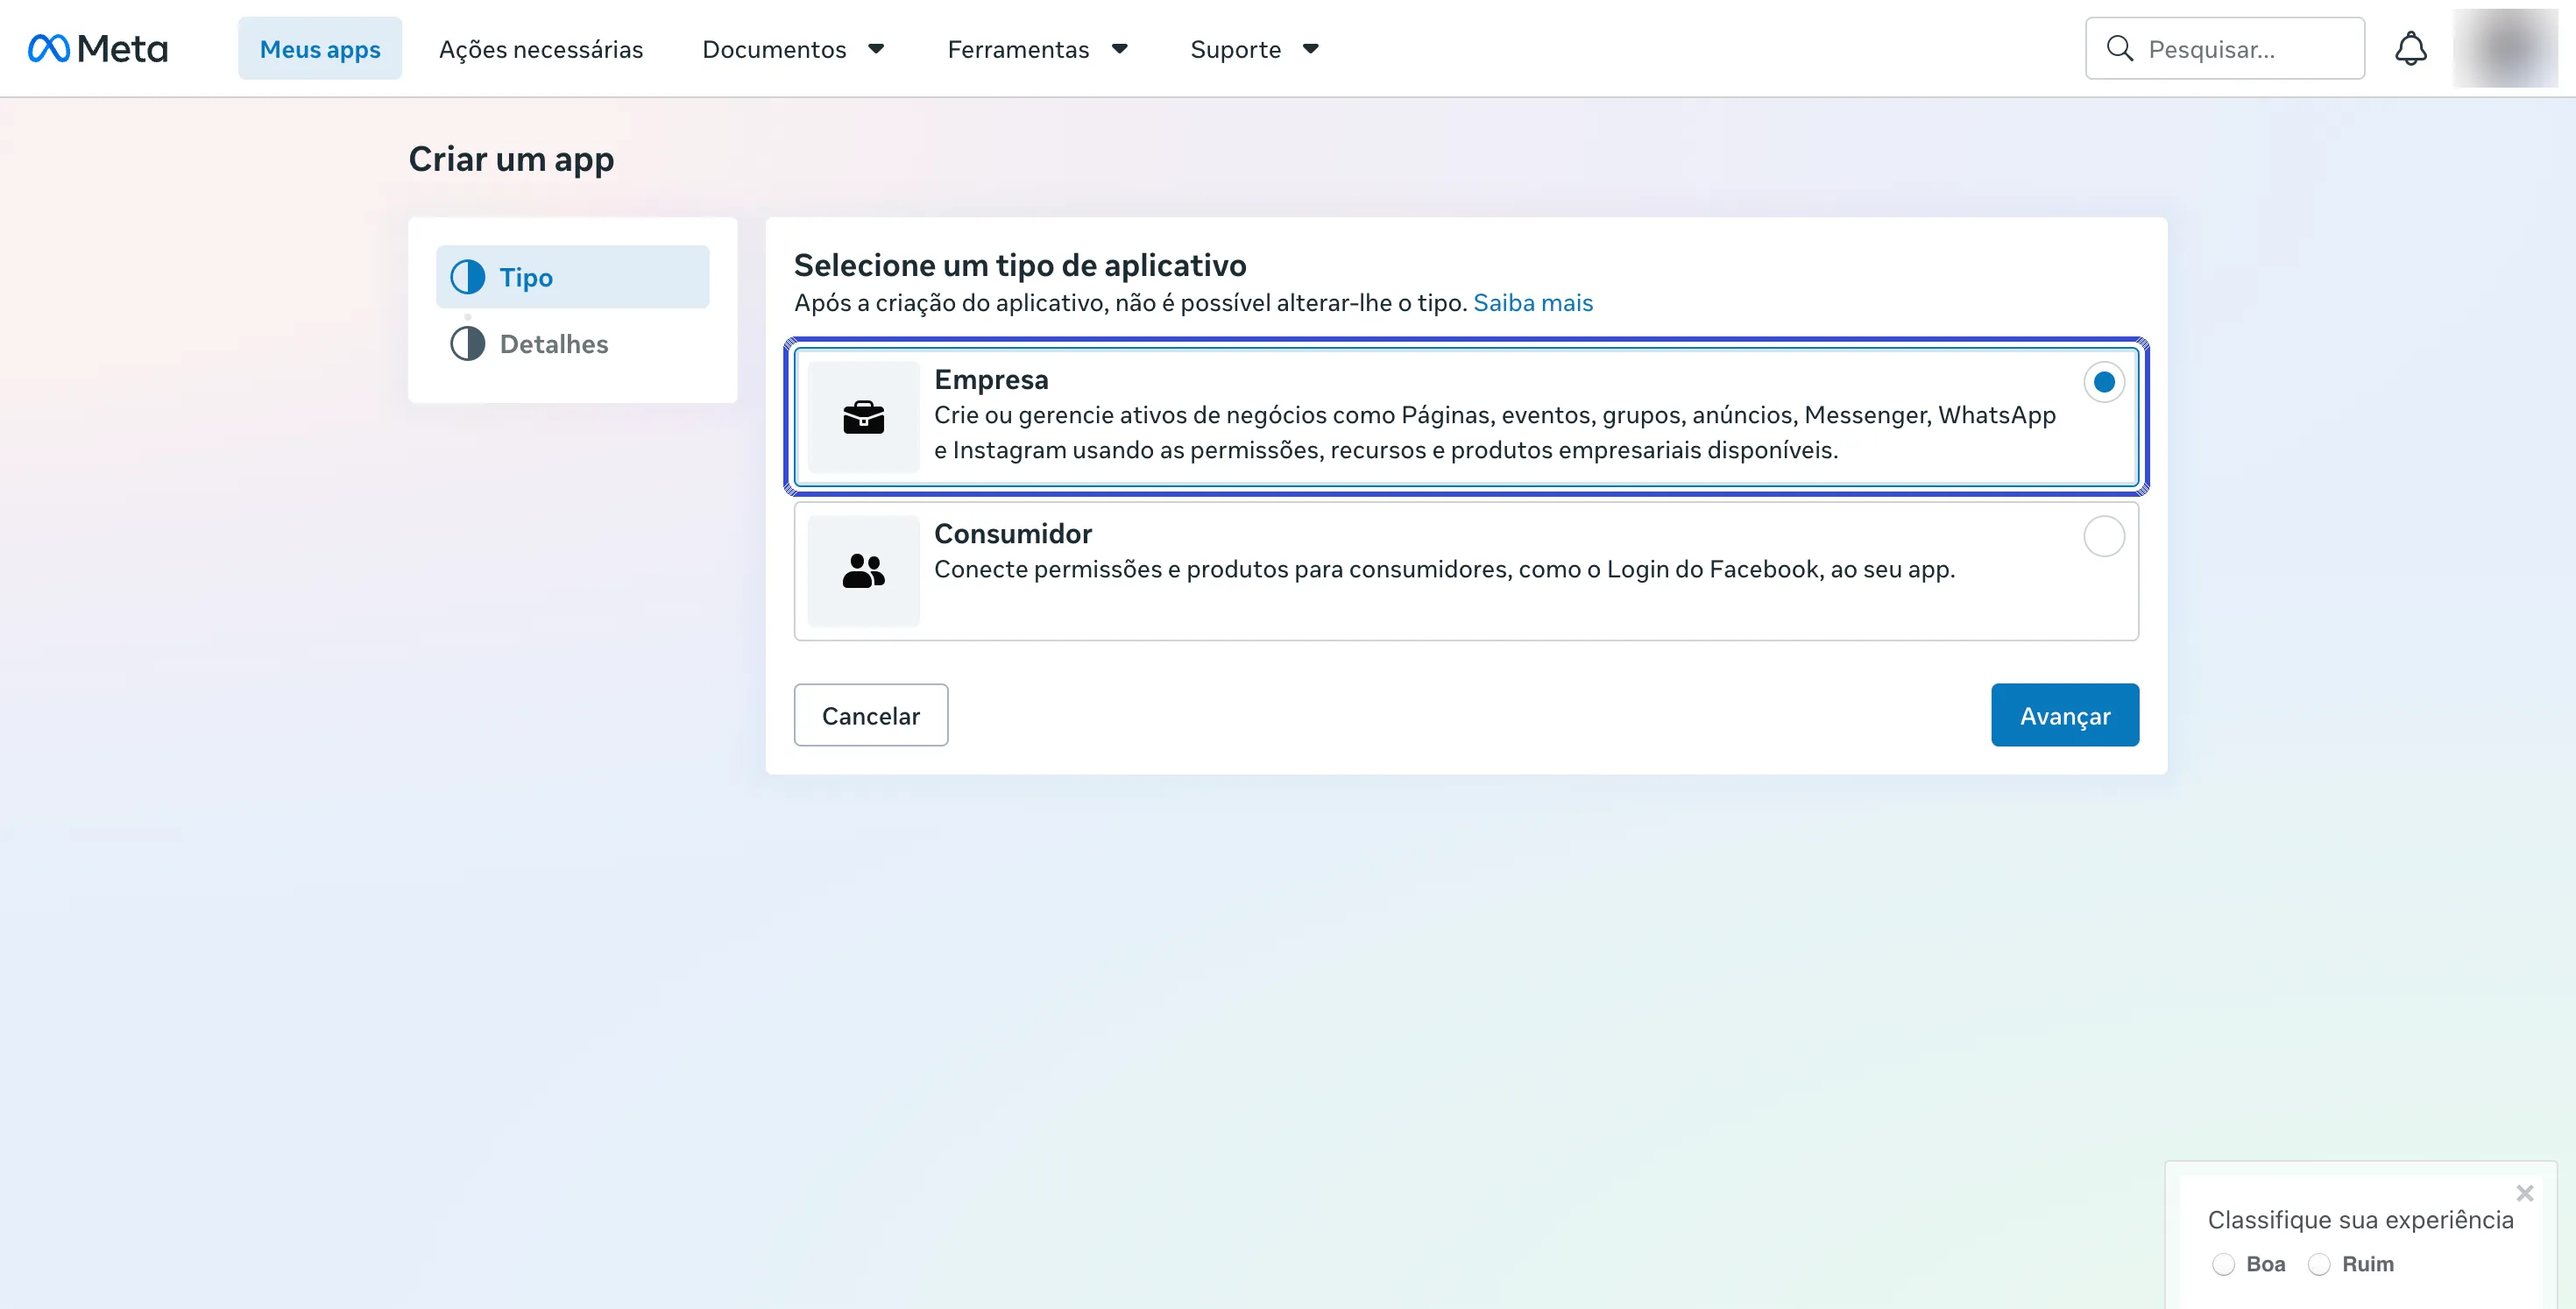This screenshot has height=1309, width=2576.
Task: Open Ações necessárias
Action: point(541,49)
